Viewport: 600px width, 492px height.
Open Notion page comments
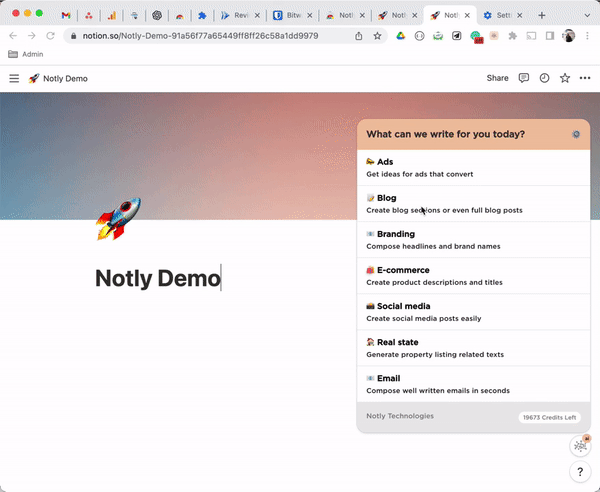(x=523, y=78)
